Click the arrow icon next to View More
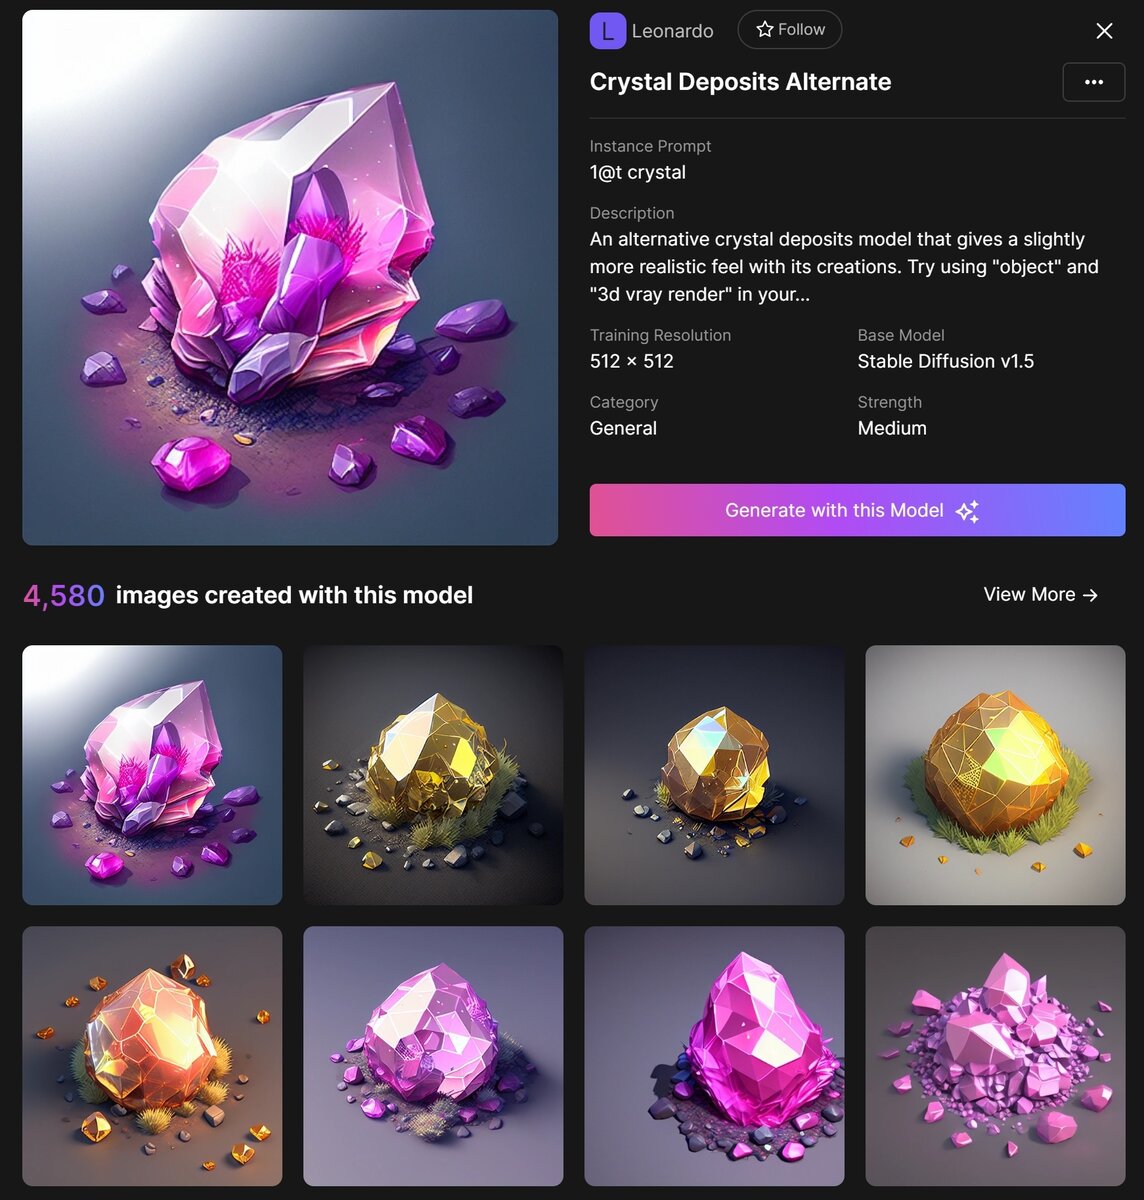1144x1200 pixels. (1090, 595)
